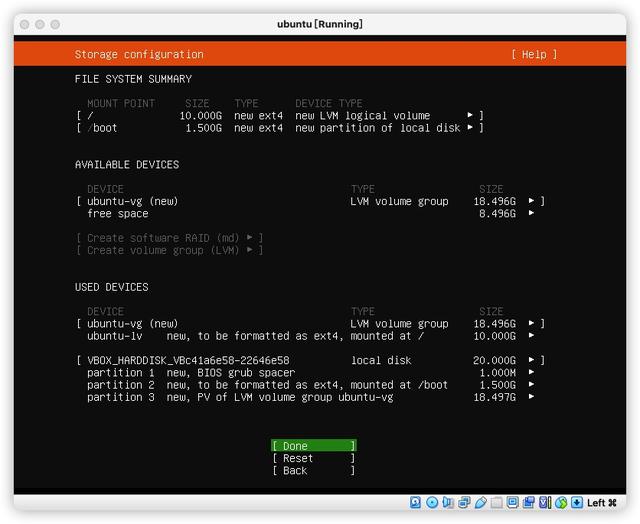
Task: Click the 1.000M partition 1 size
Action: [x=497, y=373]
